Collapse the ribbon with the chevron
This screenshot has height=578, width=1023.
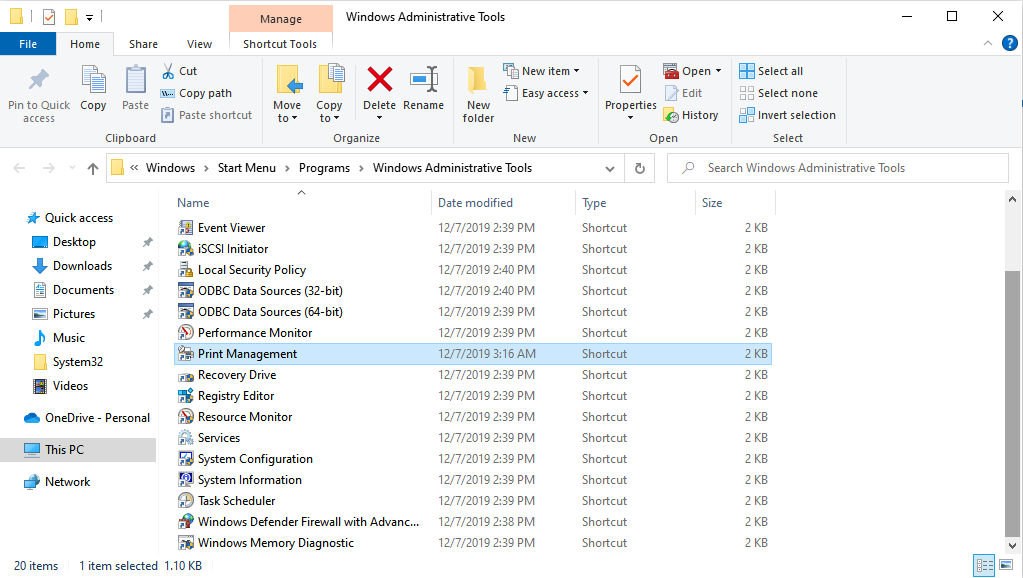tap(988, 44)
